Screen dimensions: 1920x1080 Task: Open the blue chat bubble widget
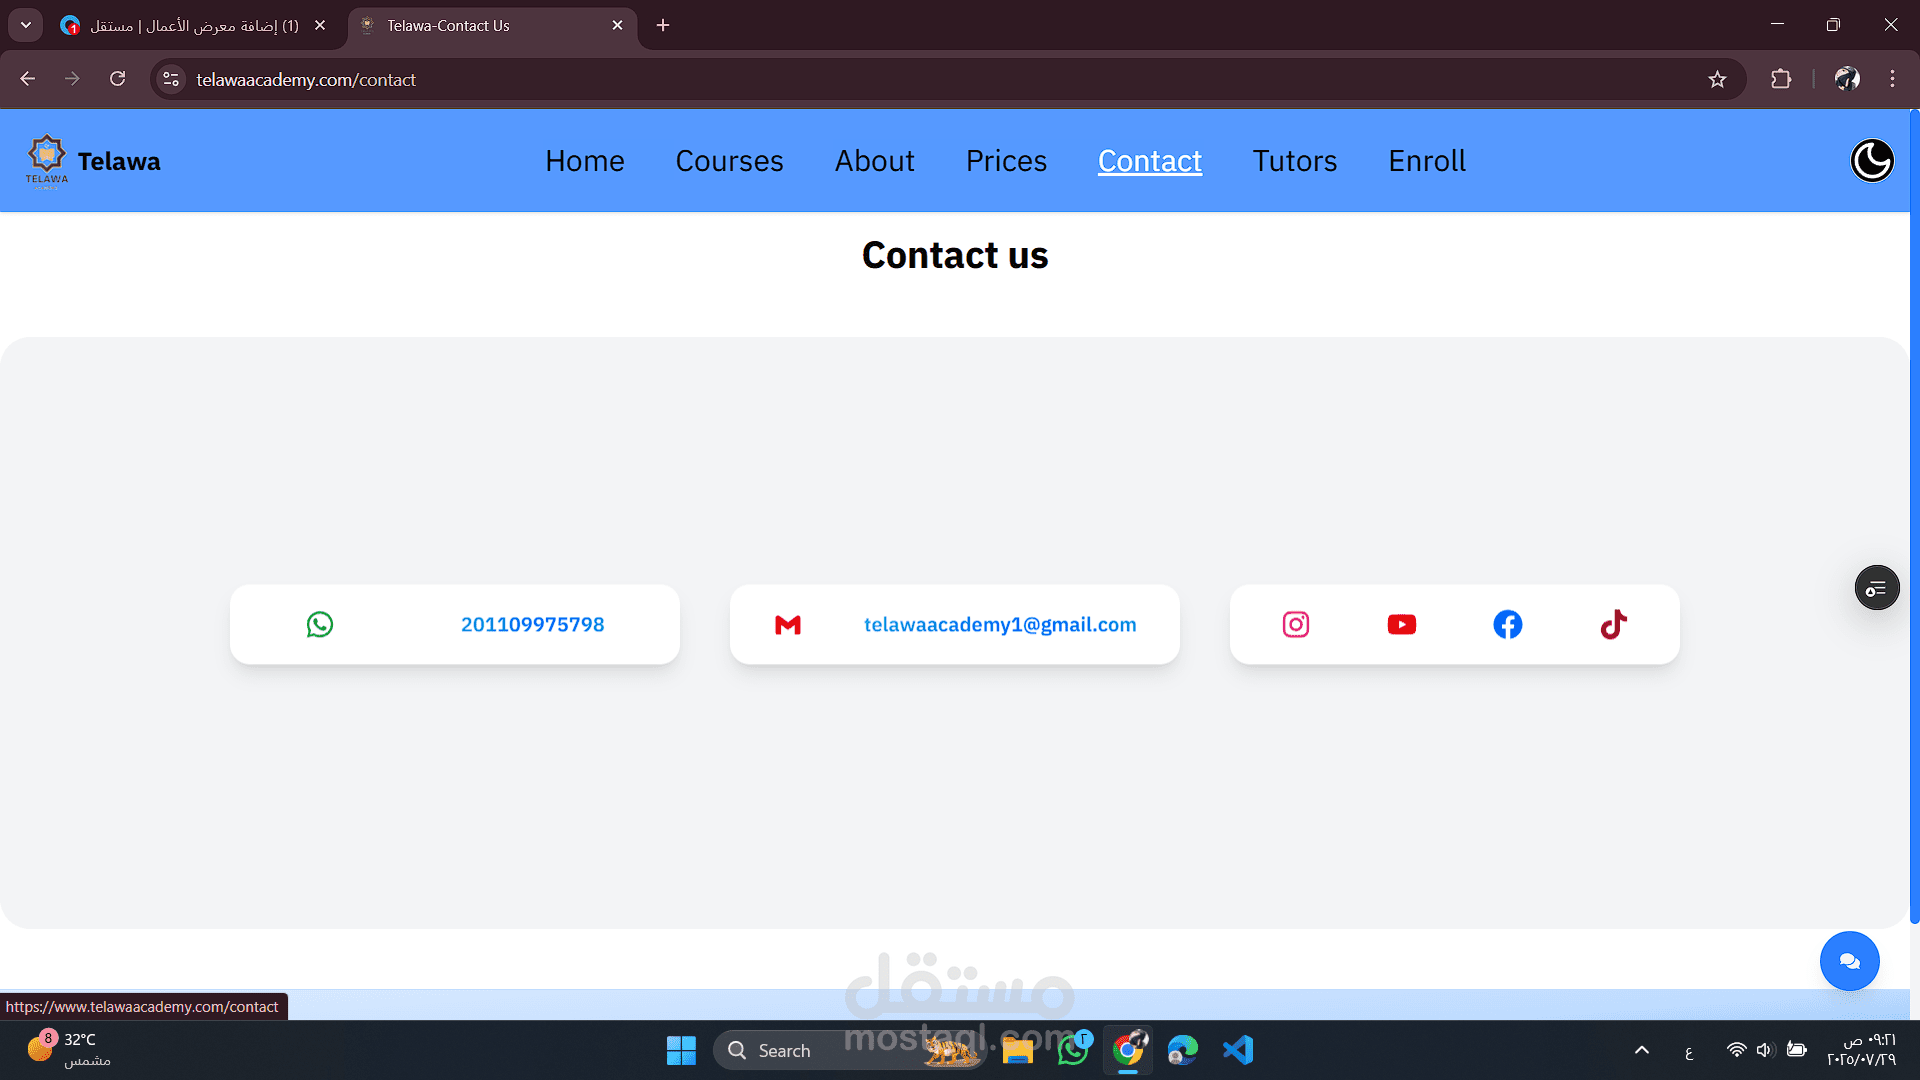(1849, 961)
